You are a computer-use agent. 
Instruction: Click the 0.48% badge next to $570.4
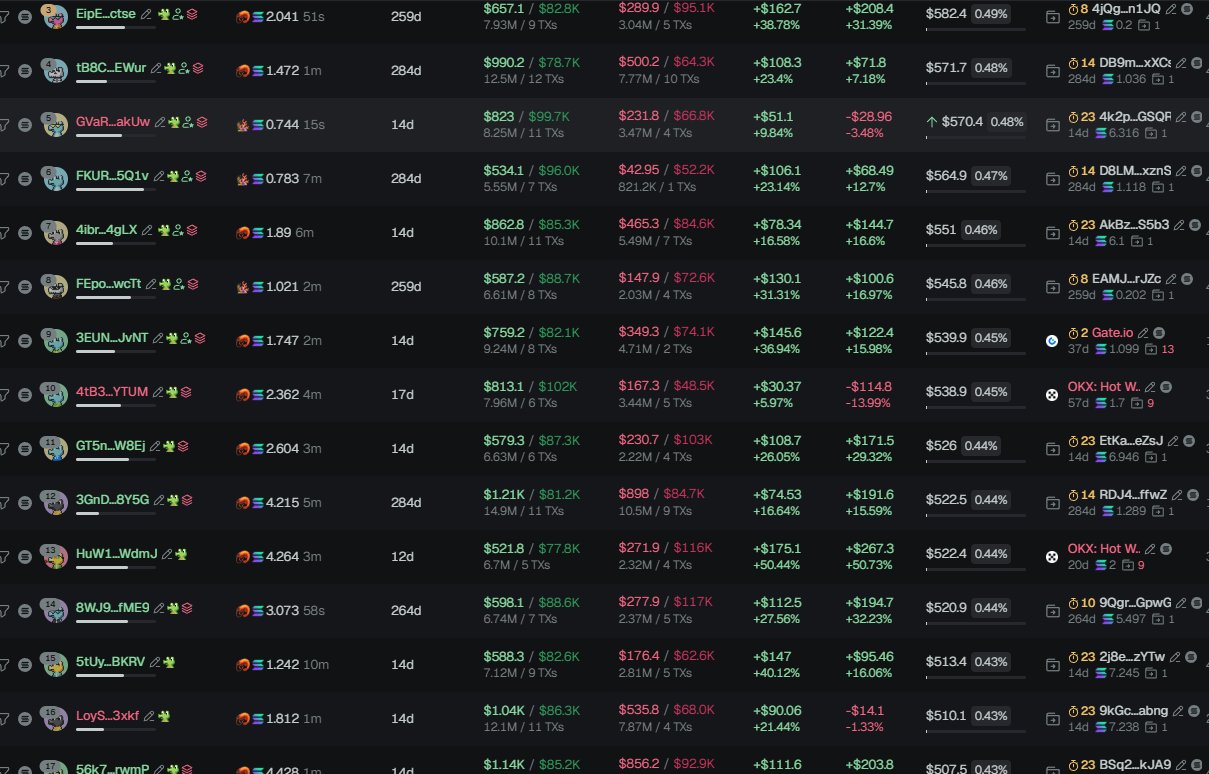click(1007, 122)
